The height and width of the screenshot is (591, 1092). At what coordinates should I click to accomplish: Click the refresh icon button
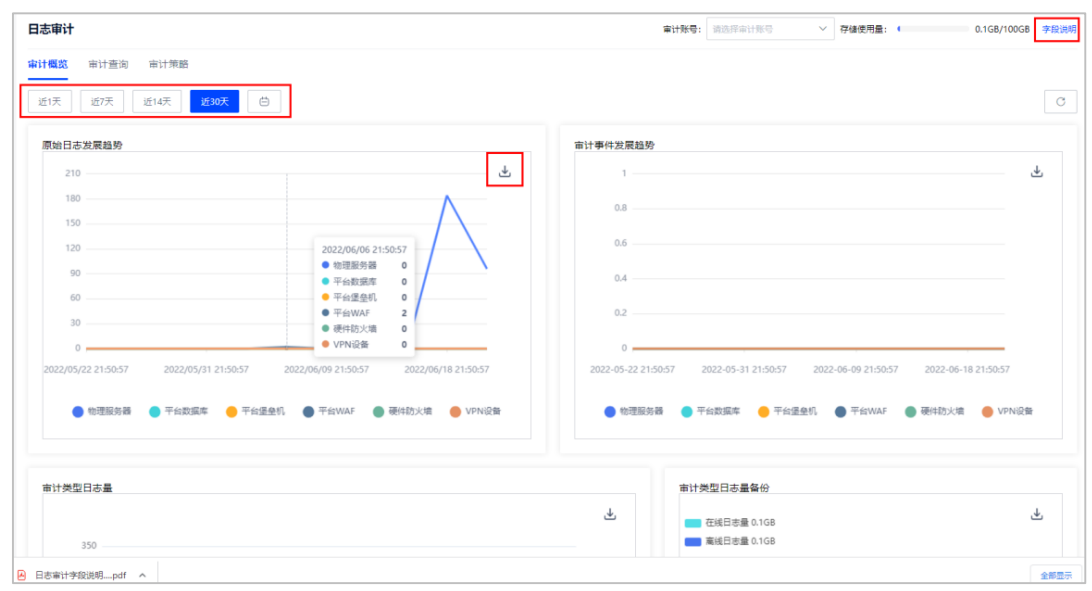[1060, 102]
